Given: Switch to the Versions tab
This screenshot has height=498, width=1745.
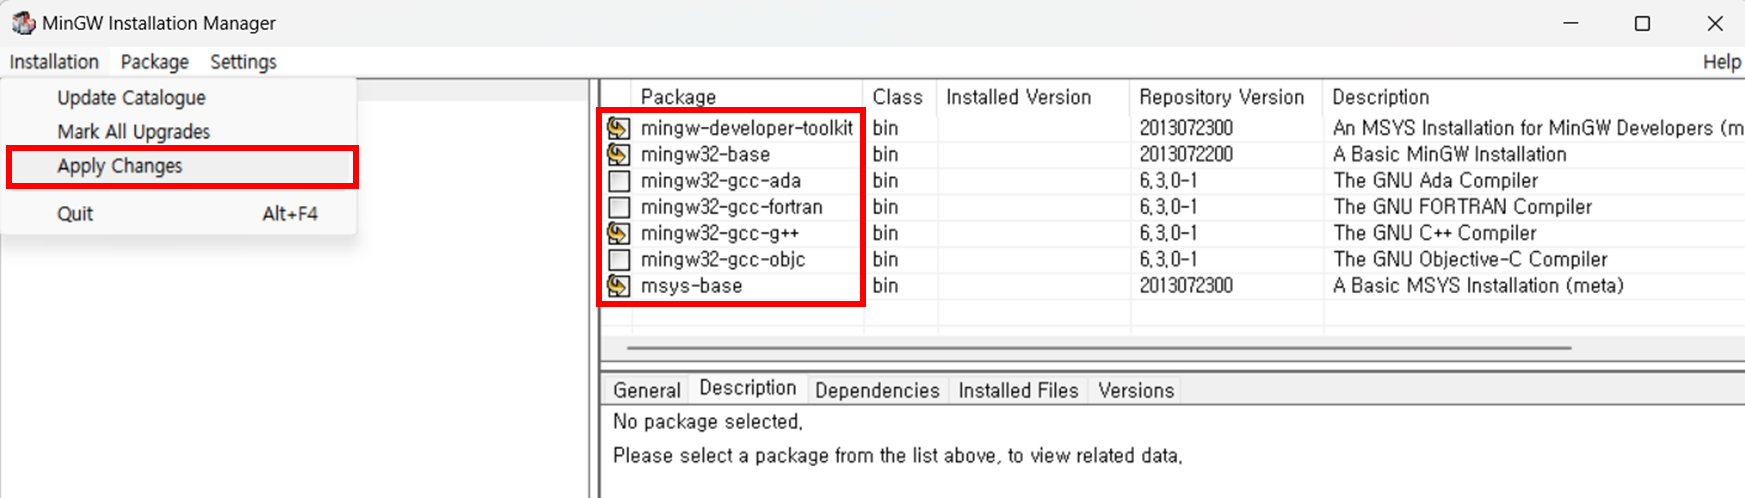Looking at the screenshot, I should tap(1136, 390).
